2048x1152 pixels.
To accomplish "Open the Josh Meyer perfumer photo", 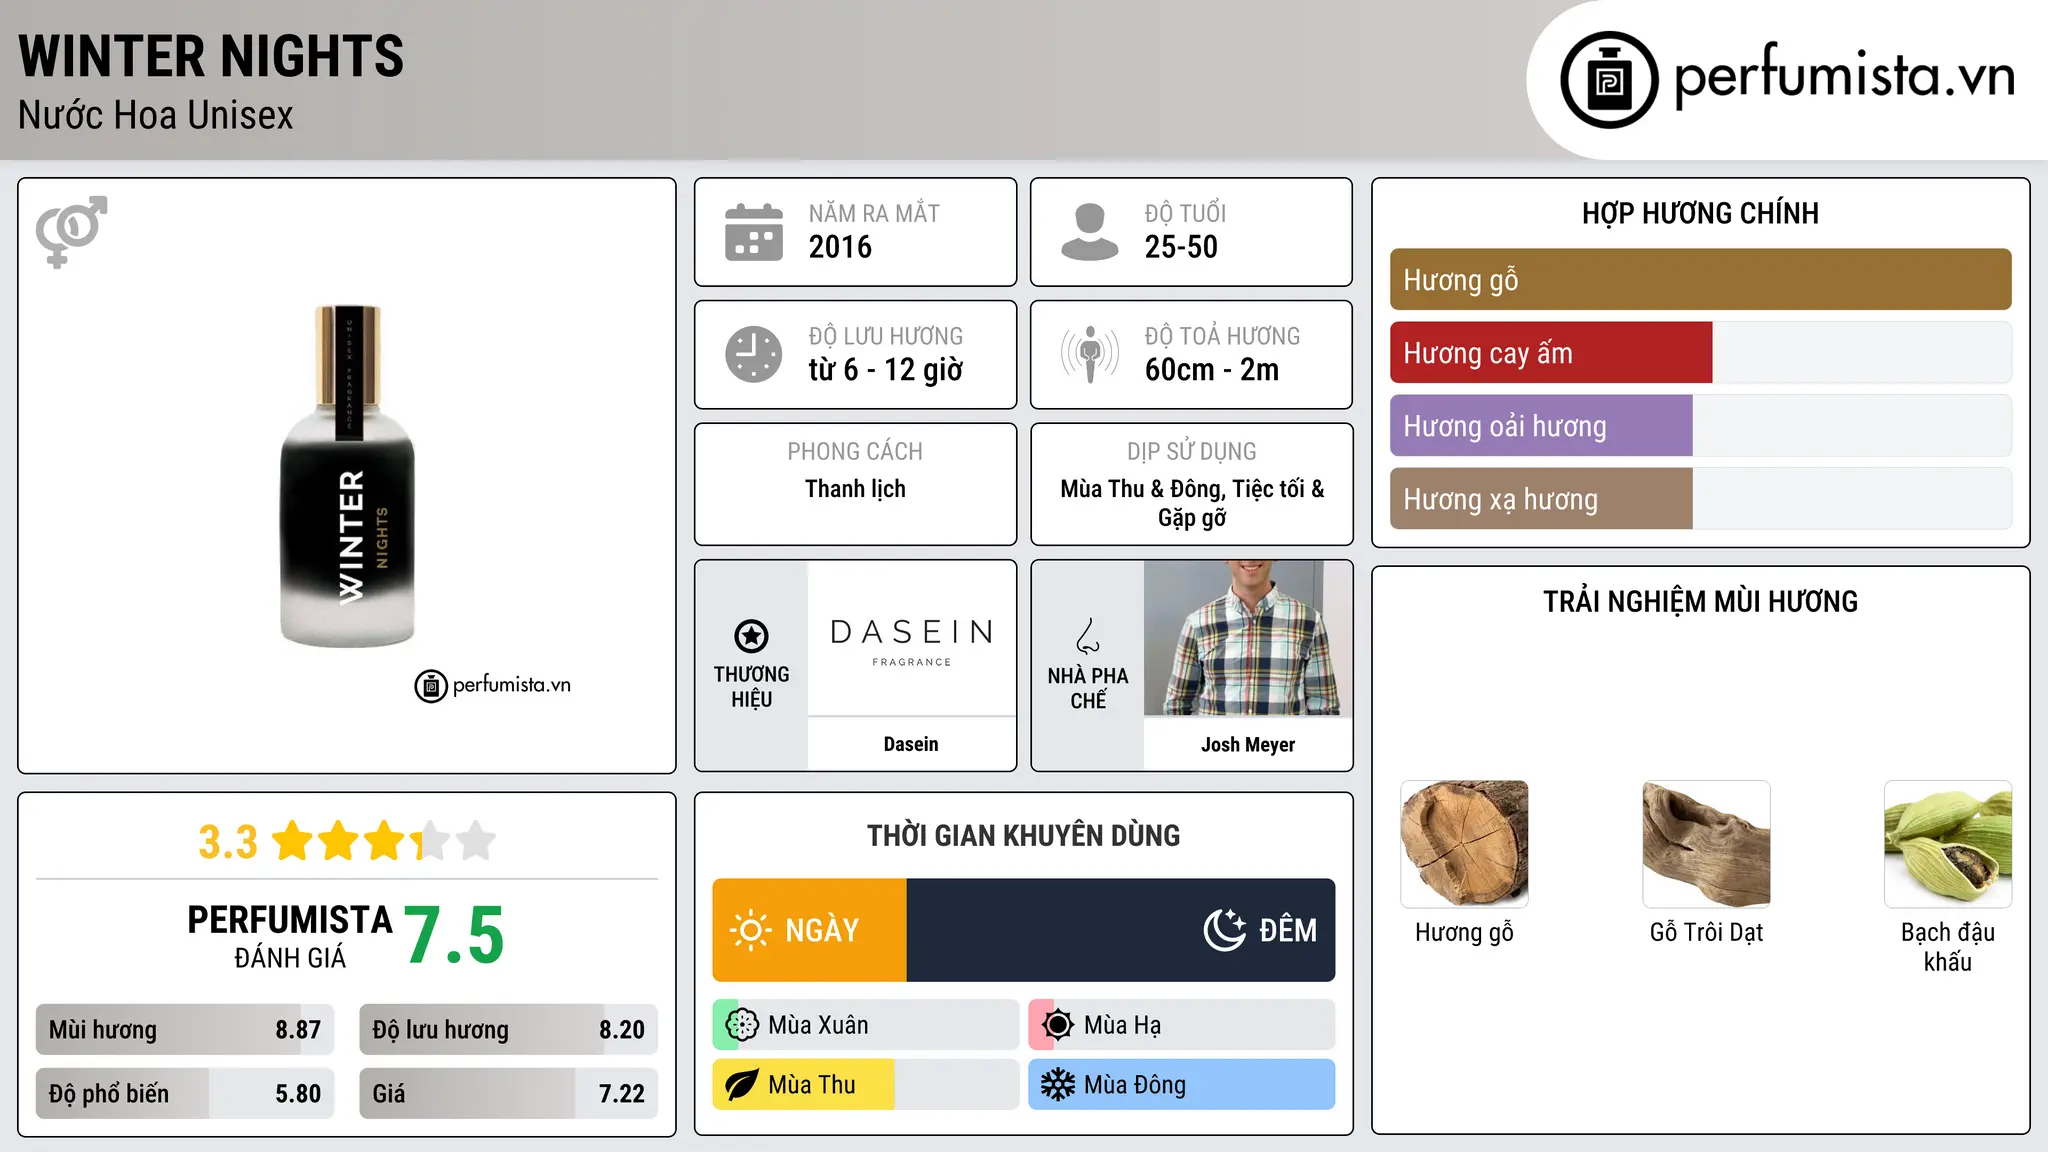I will [x=1248, y=638].
